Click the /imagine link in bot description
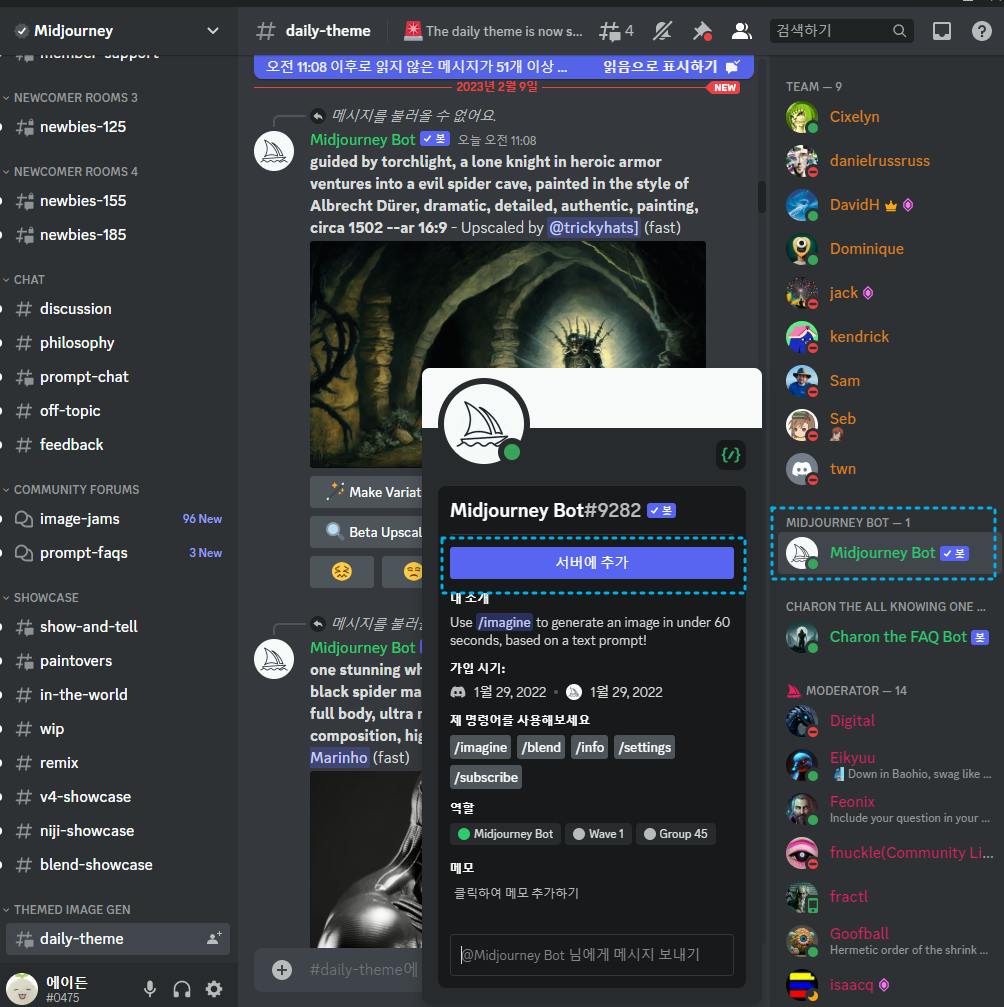1004x1007 pixels. pyautogui.click(x=504, y=622)
